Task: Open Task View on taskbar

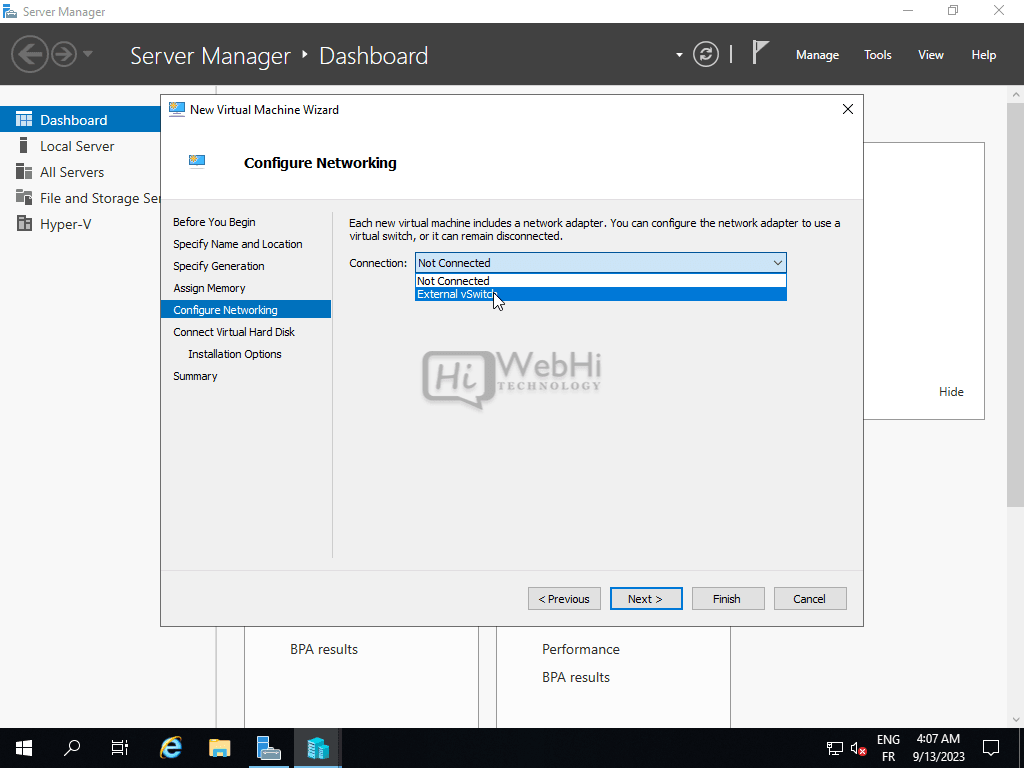Action: (120, 748)
